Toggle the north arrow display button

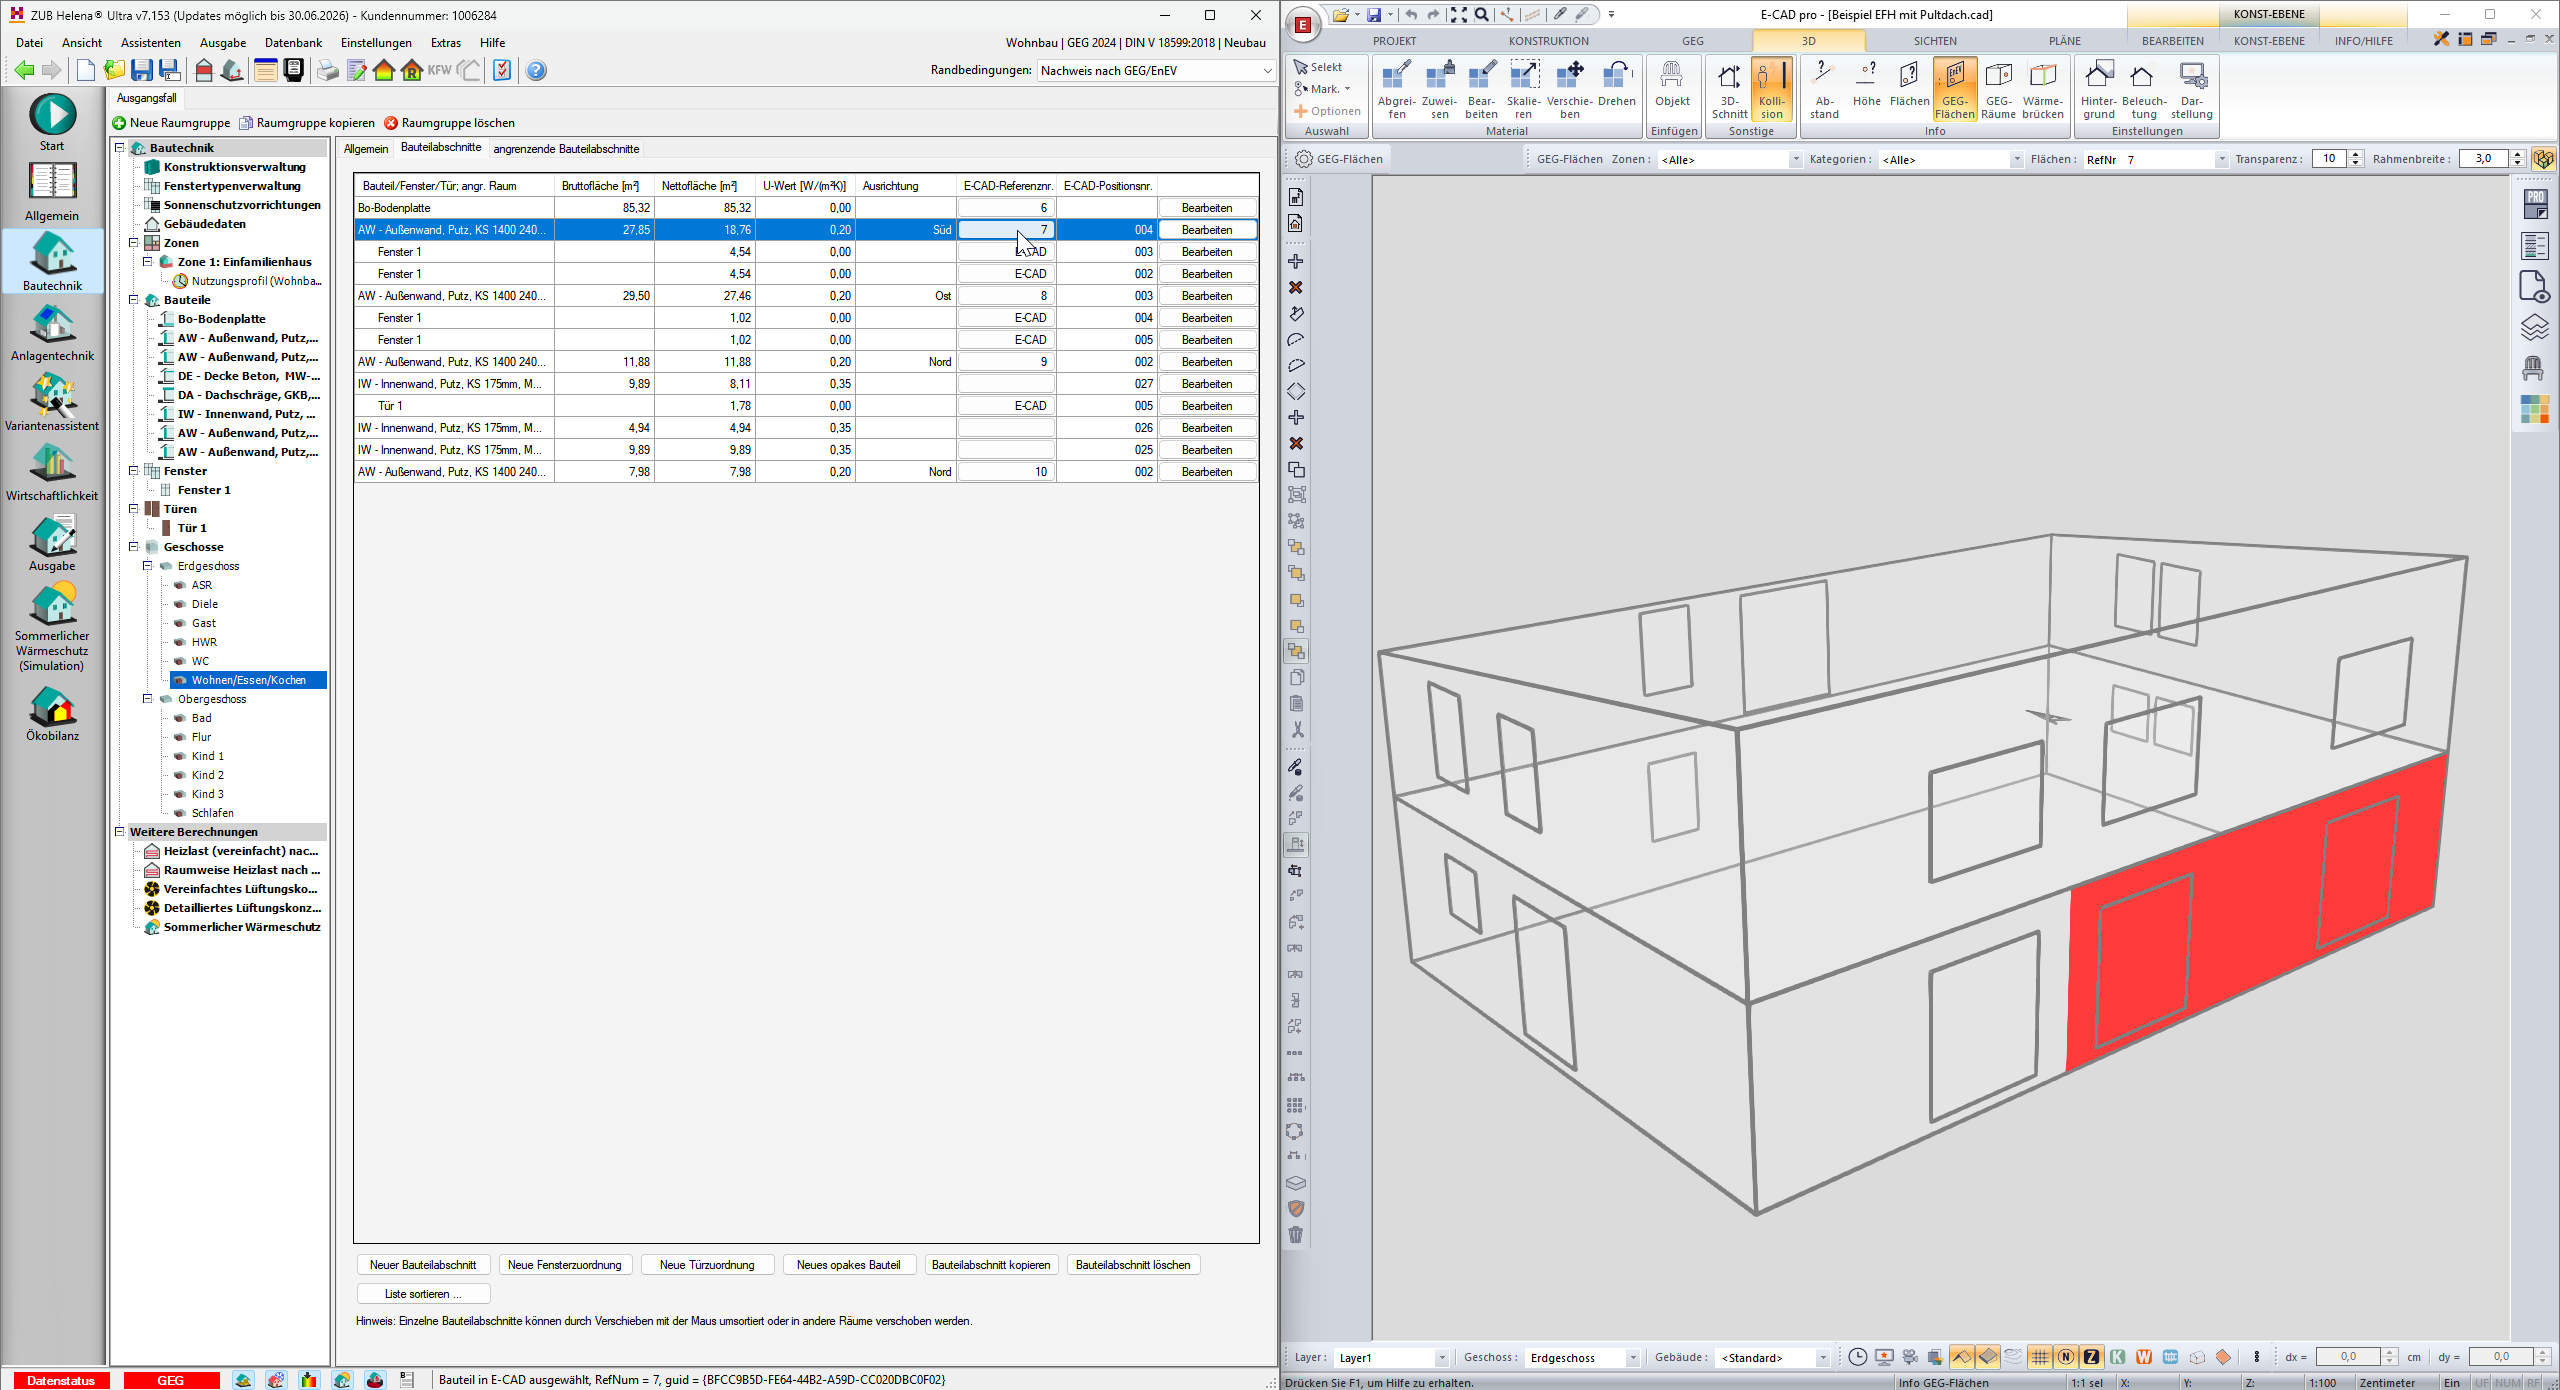click(x=2066, y=1357)
